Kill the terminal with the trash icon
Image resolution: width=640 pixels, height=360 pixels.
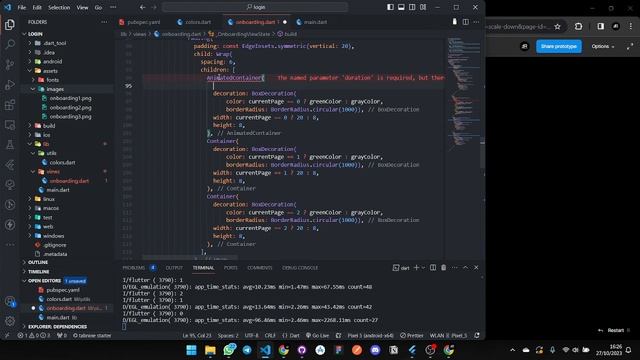pos(444,268)
